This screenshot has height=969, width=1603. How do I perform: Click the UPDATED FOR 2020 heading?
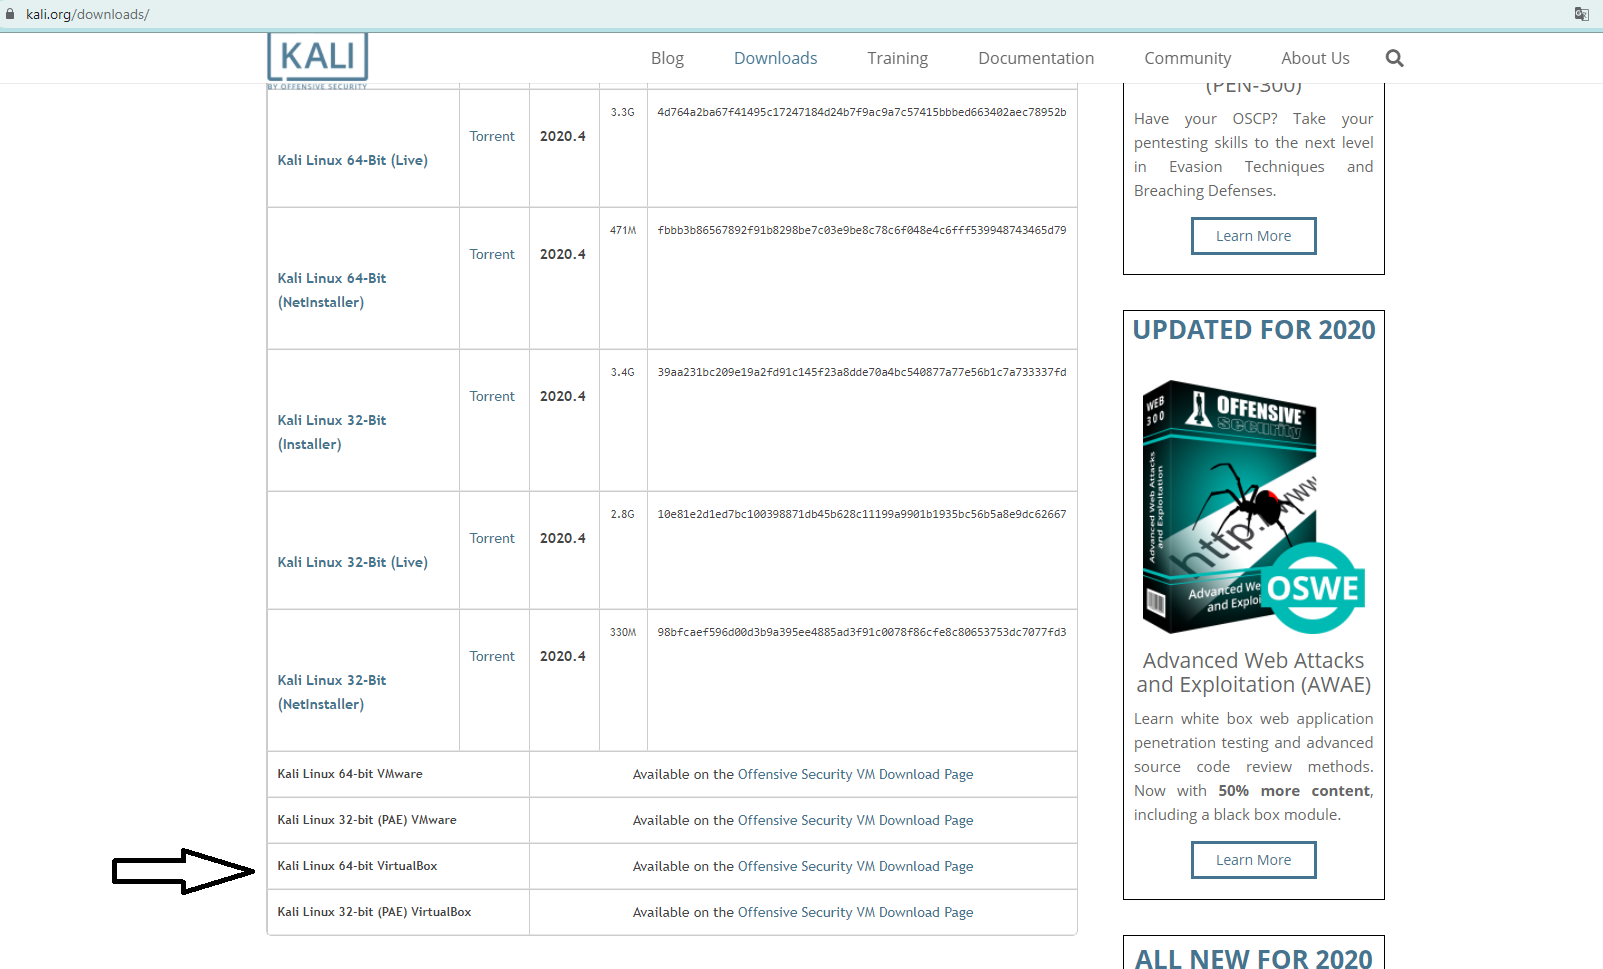coord(1253,330)
